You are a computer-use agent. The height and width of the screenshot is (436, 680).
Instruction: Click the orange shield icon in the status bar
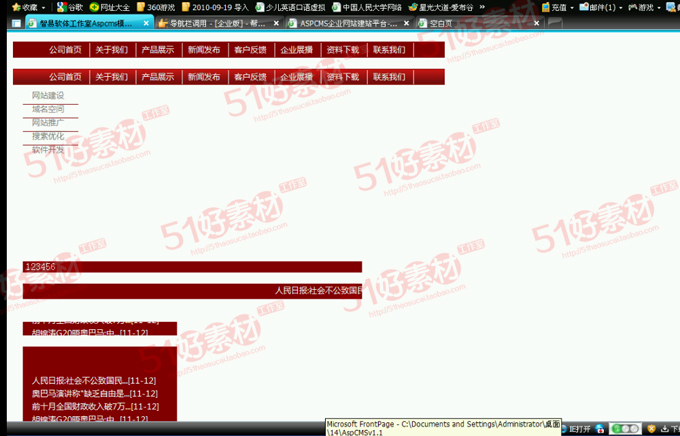click(x=651, y=429)
